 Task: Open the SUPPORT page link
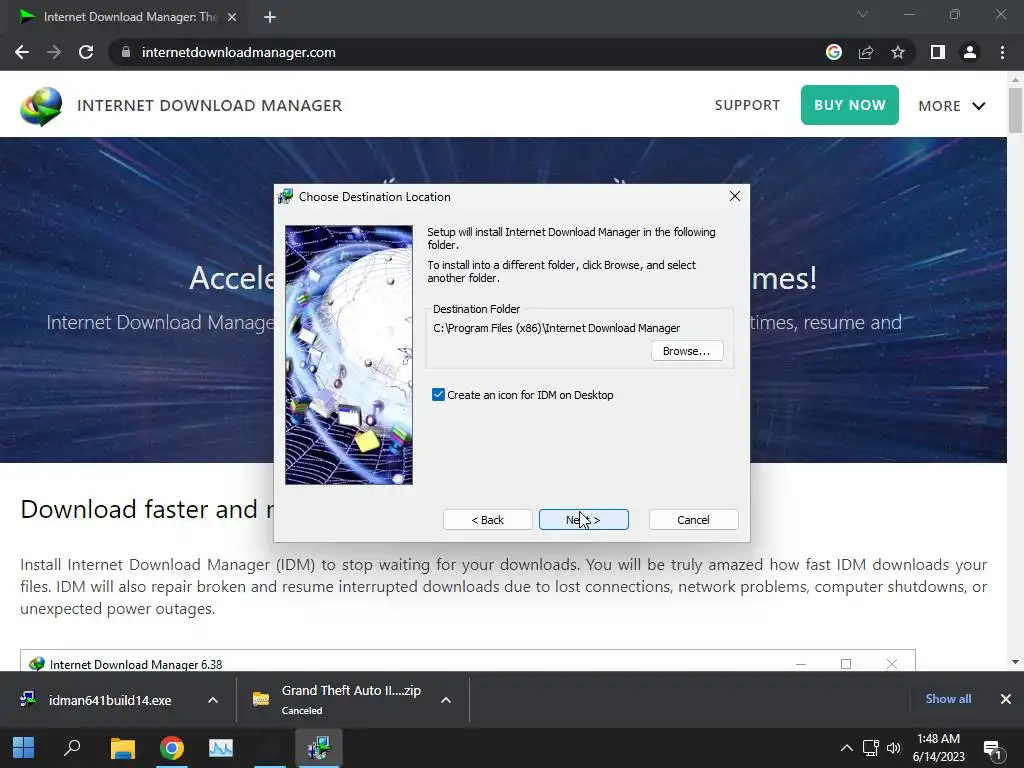tap(747, 105)
